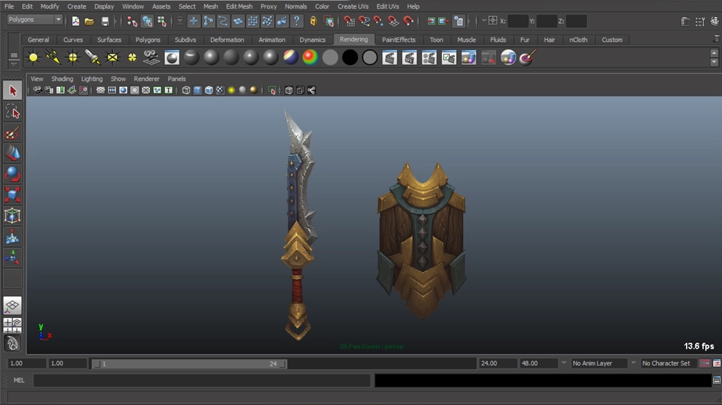Activate the Lasso Select tool
This screenshot has height=405, width=722.
(x=12, y=112)
